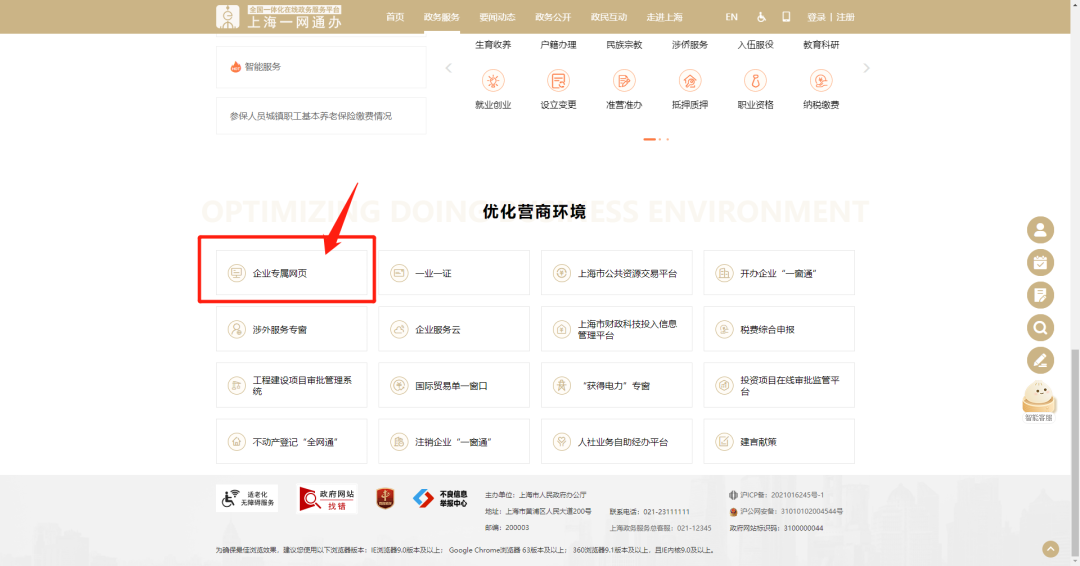Image resolution: width=1080 pixels, height=566 pixels.
Task: Click the 就业创业 service icon
Action: [x=492, y=81]
